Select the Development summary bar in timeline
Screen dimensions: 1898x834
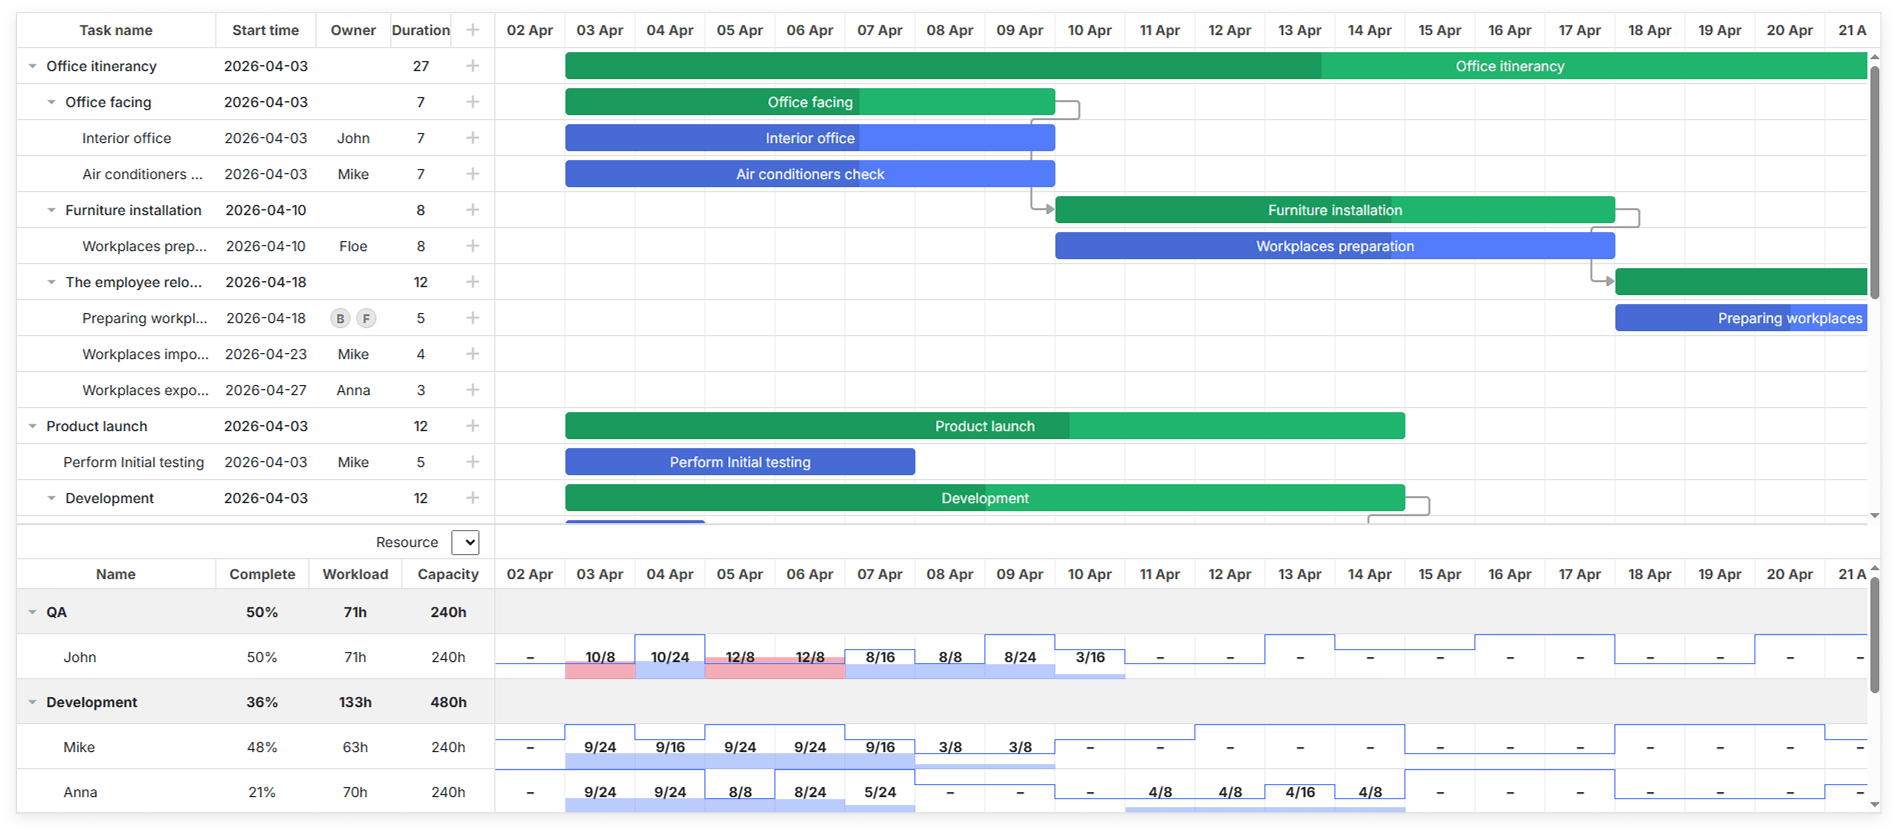pyautogui.click(x=985, y=498)
